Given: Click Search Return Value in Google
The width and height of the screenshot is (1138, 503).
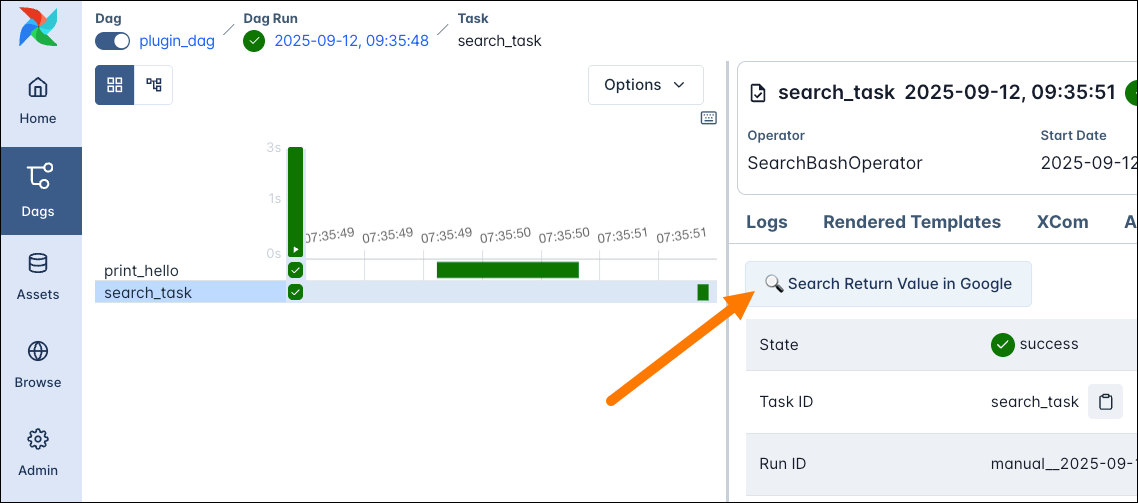Looking at the screenshot, I should point(888,284).
